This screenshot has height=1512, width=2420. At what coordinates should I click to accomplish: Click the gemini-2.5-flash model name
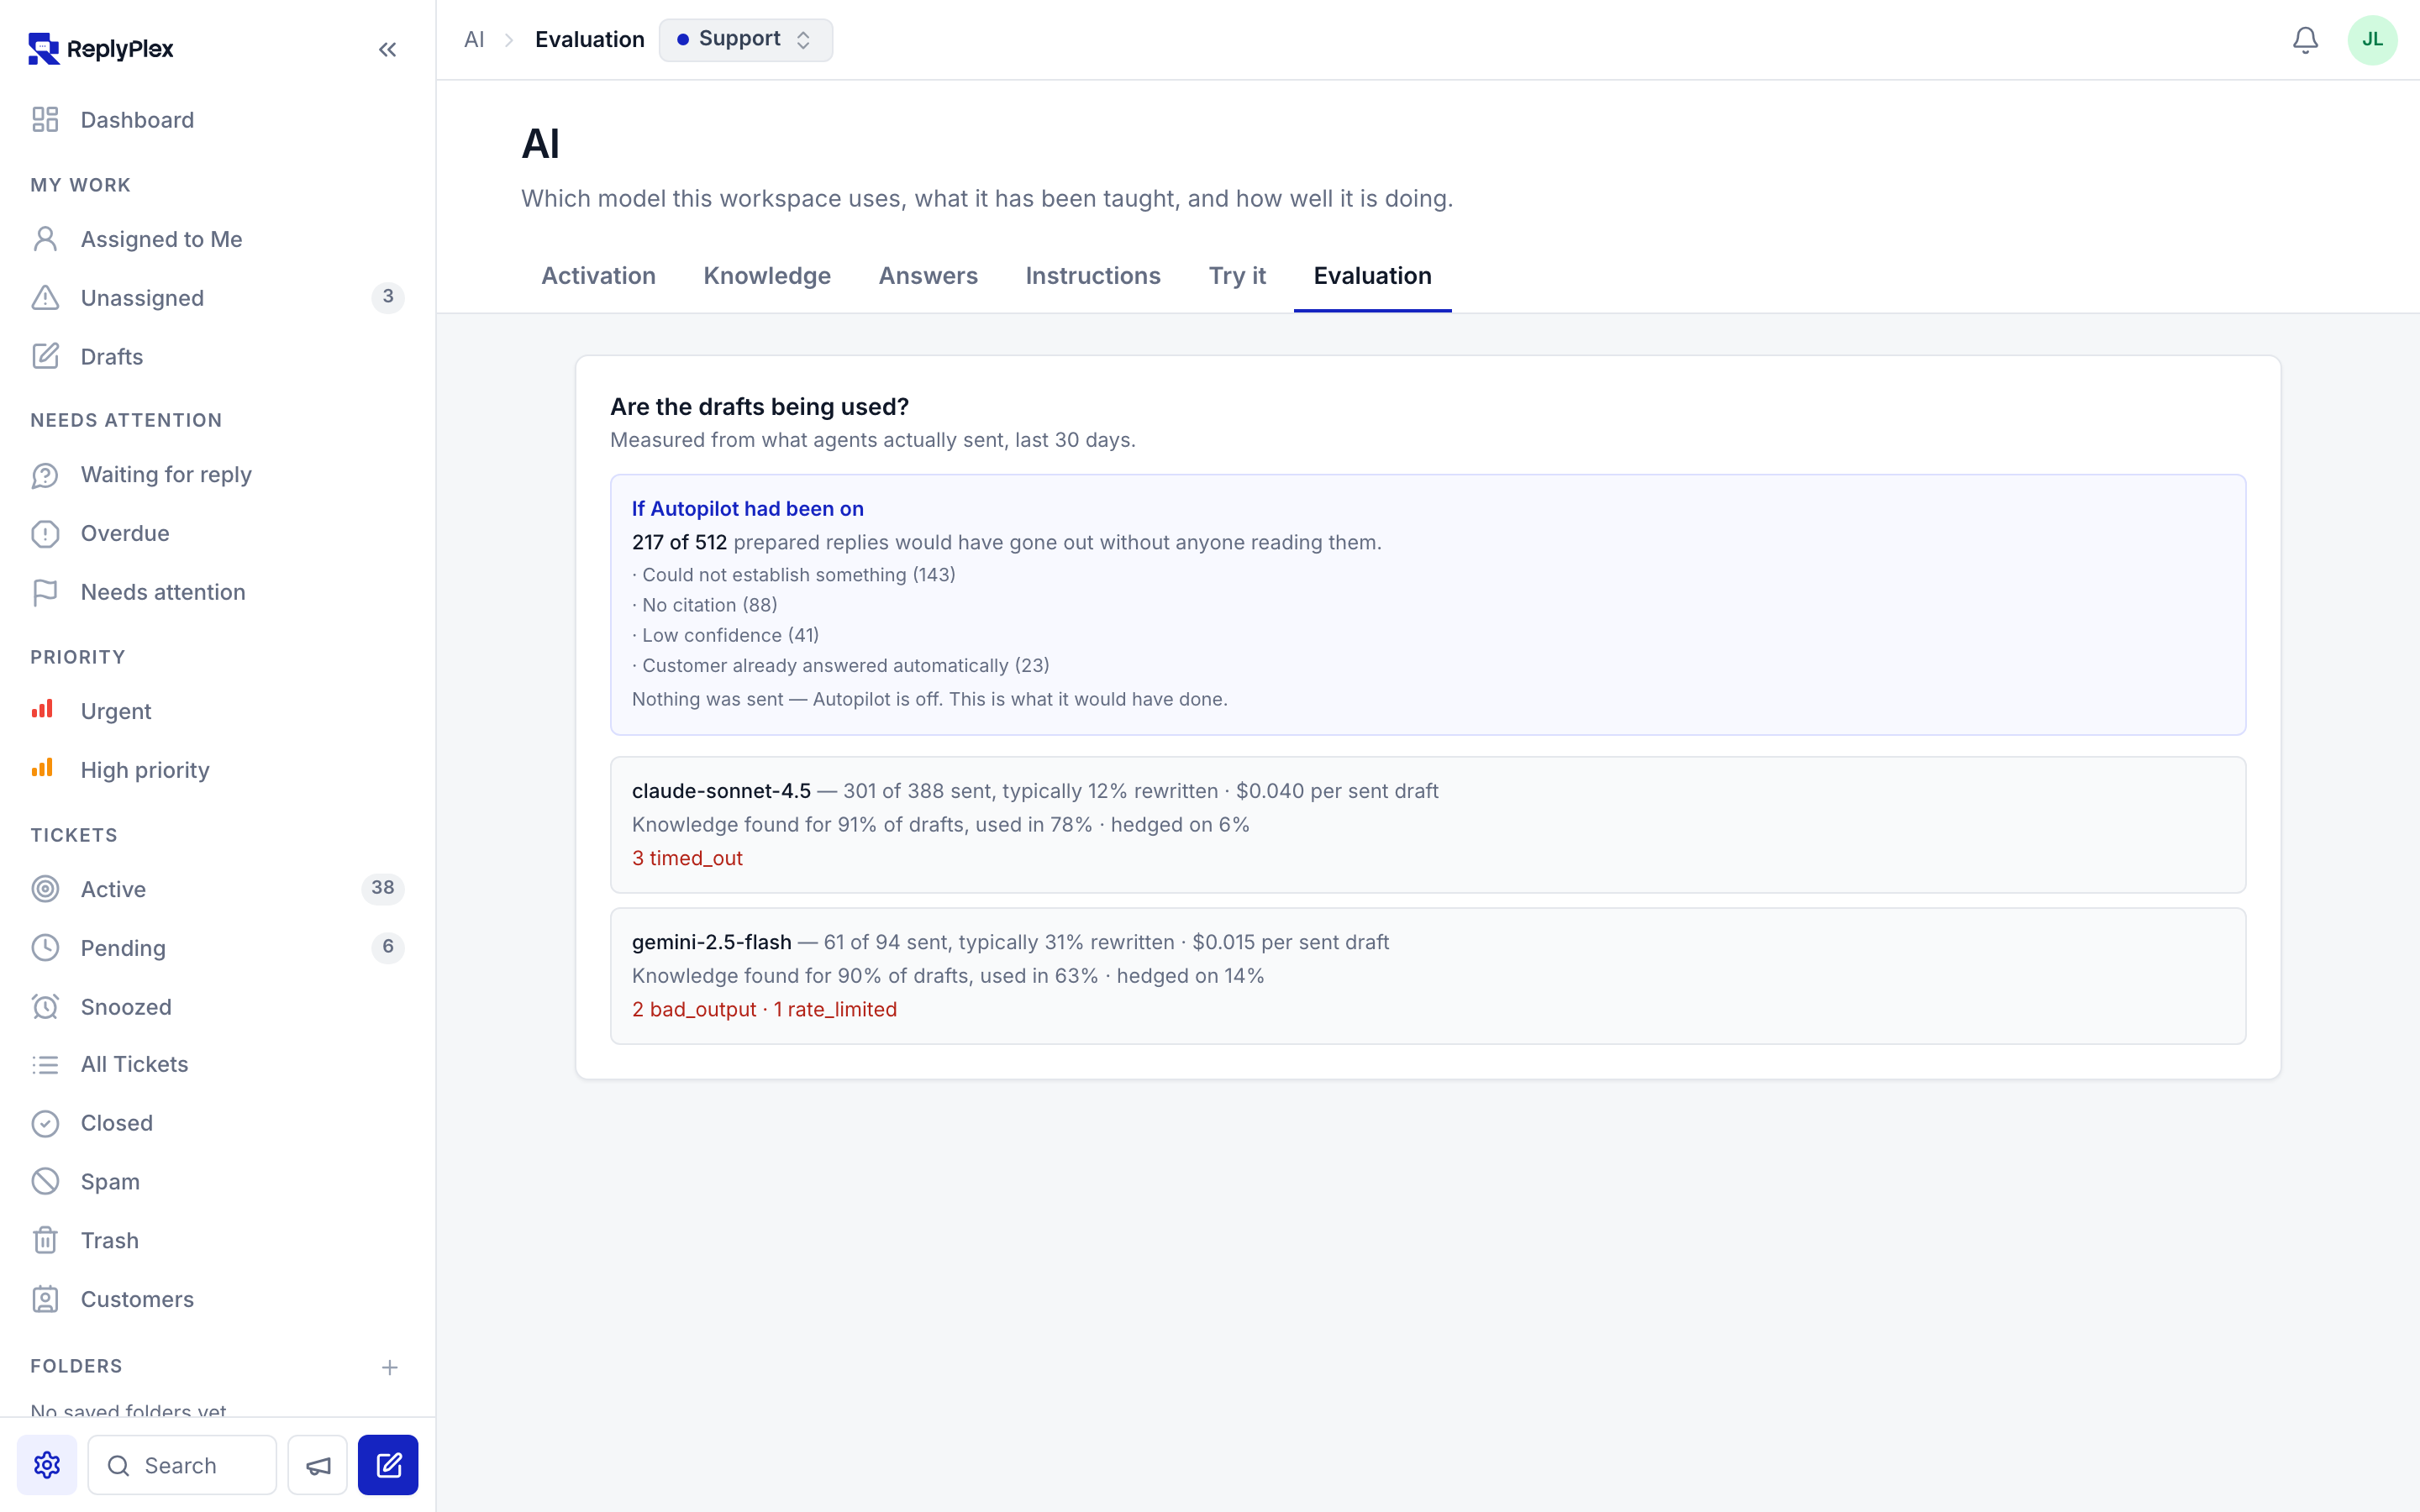(711, 942)
